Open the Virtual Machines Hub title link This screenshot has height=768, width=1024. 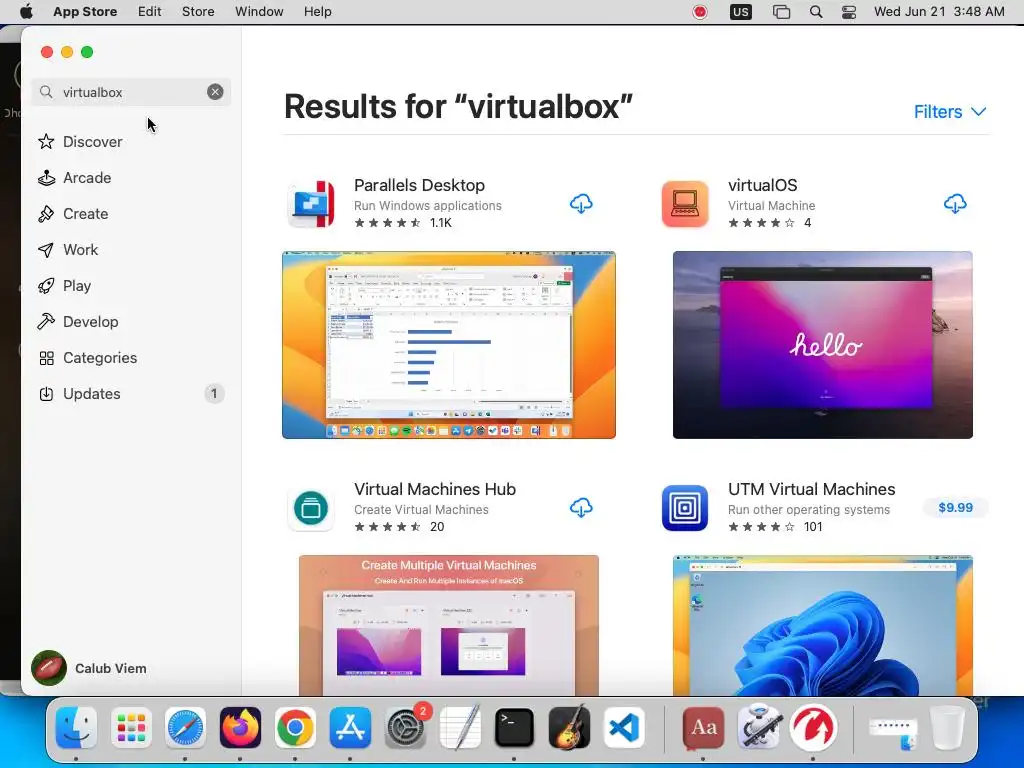coord(435,489)
